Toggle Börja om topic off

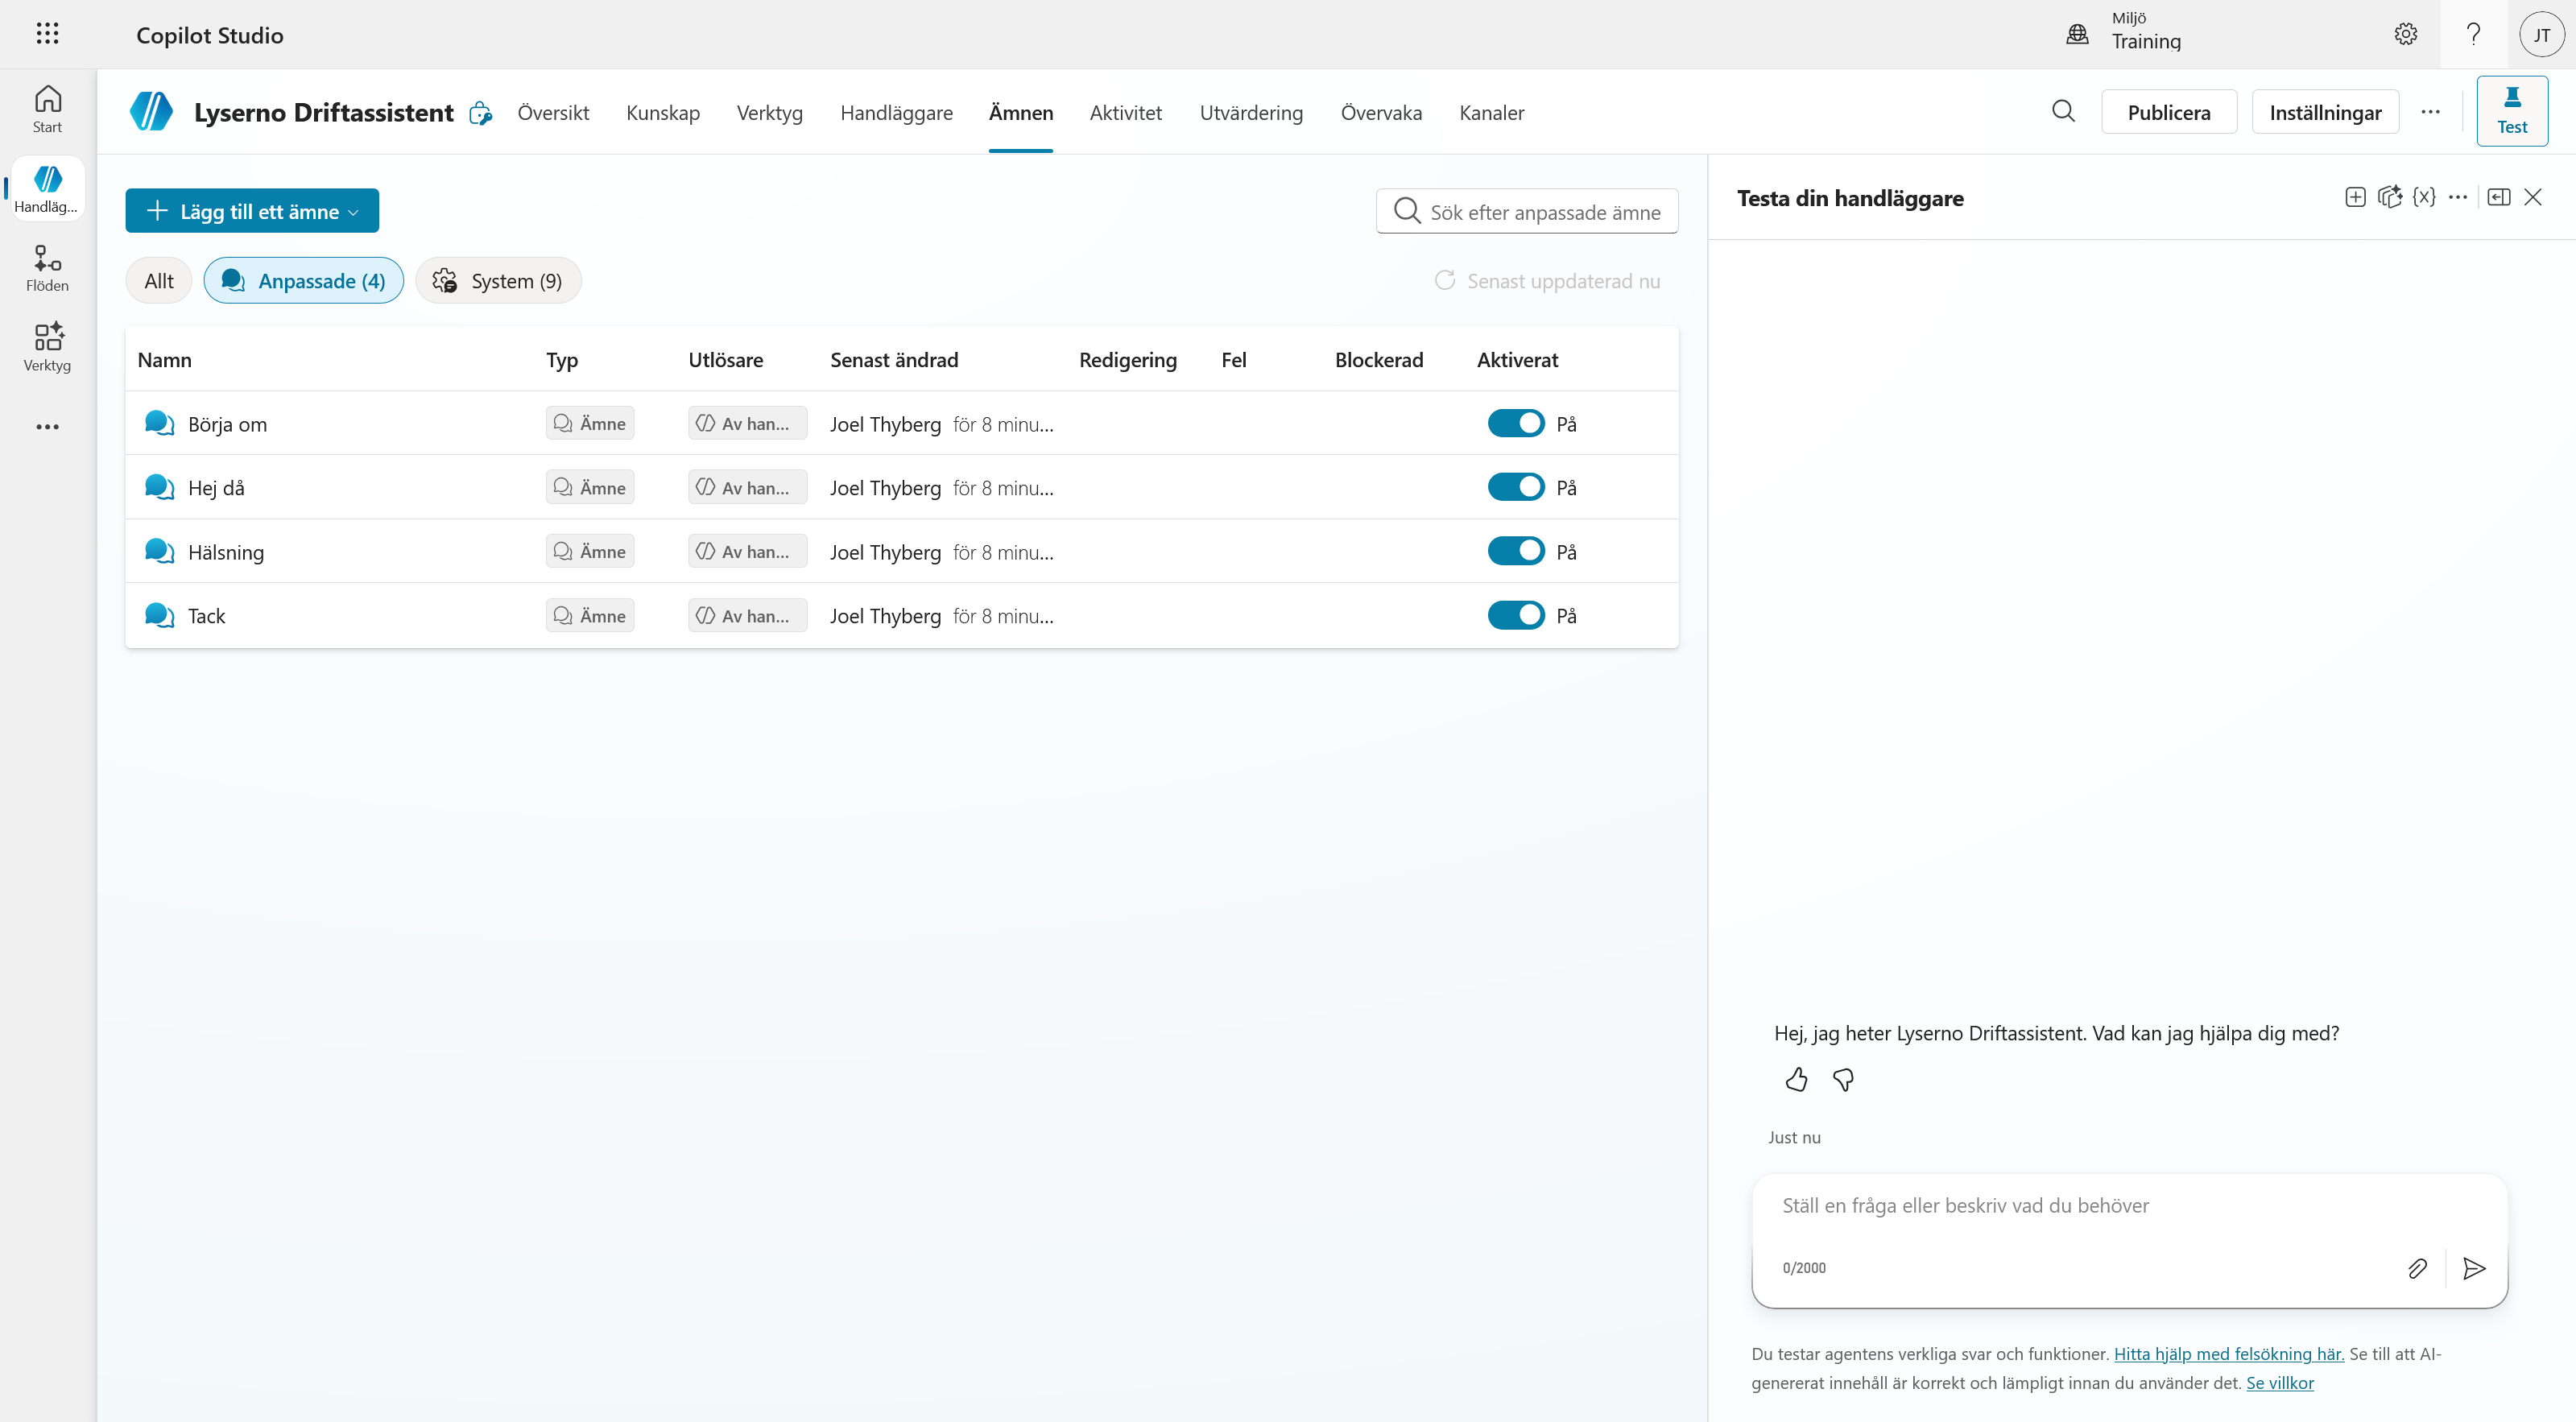(1516, 424)
